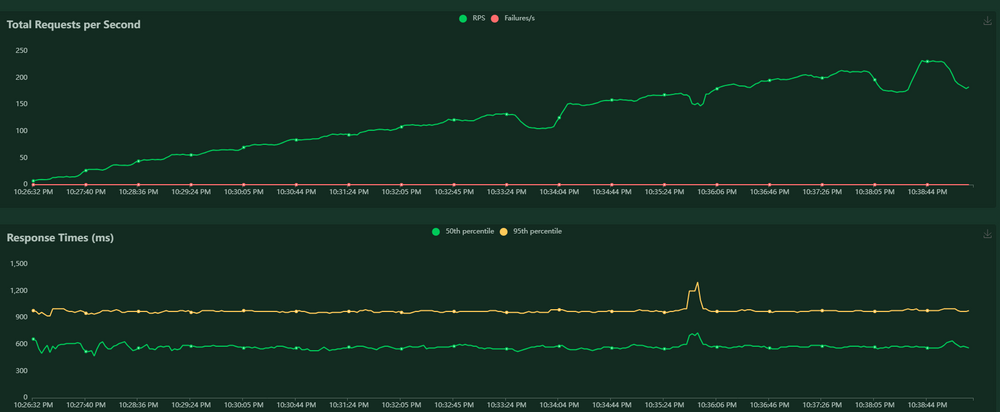Viewport: 1000px width, 412px height.
Task: Select the 95th percentile point at 10:30:05 PM
Action: [244, 311]
